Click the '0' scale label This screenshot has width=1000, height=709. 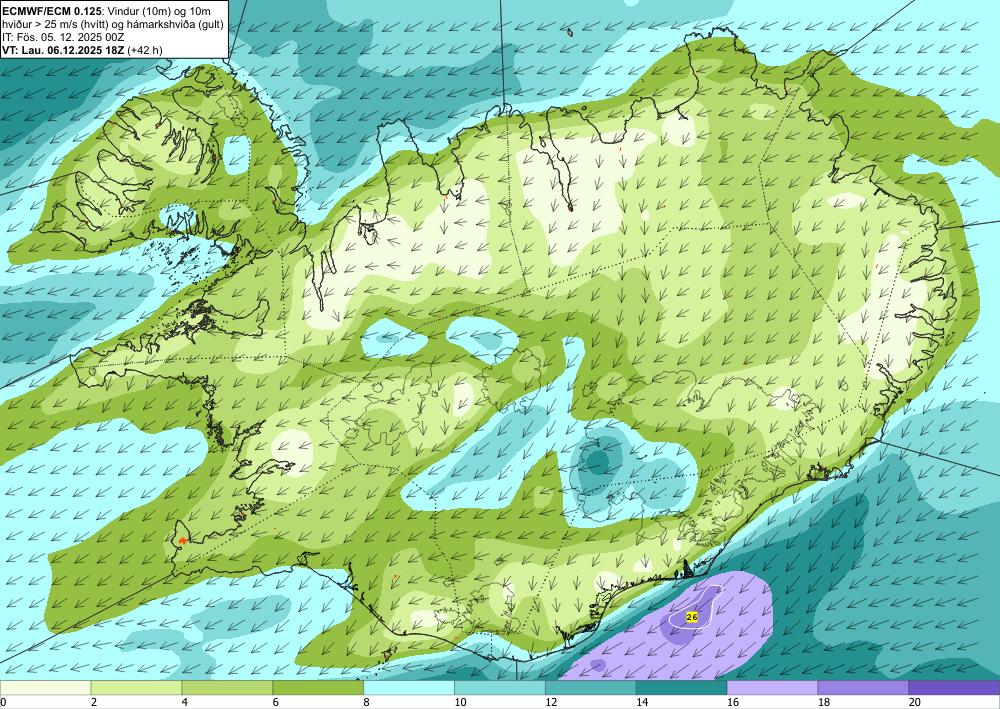coord(3,702)
